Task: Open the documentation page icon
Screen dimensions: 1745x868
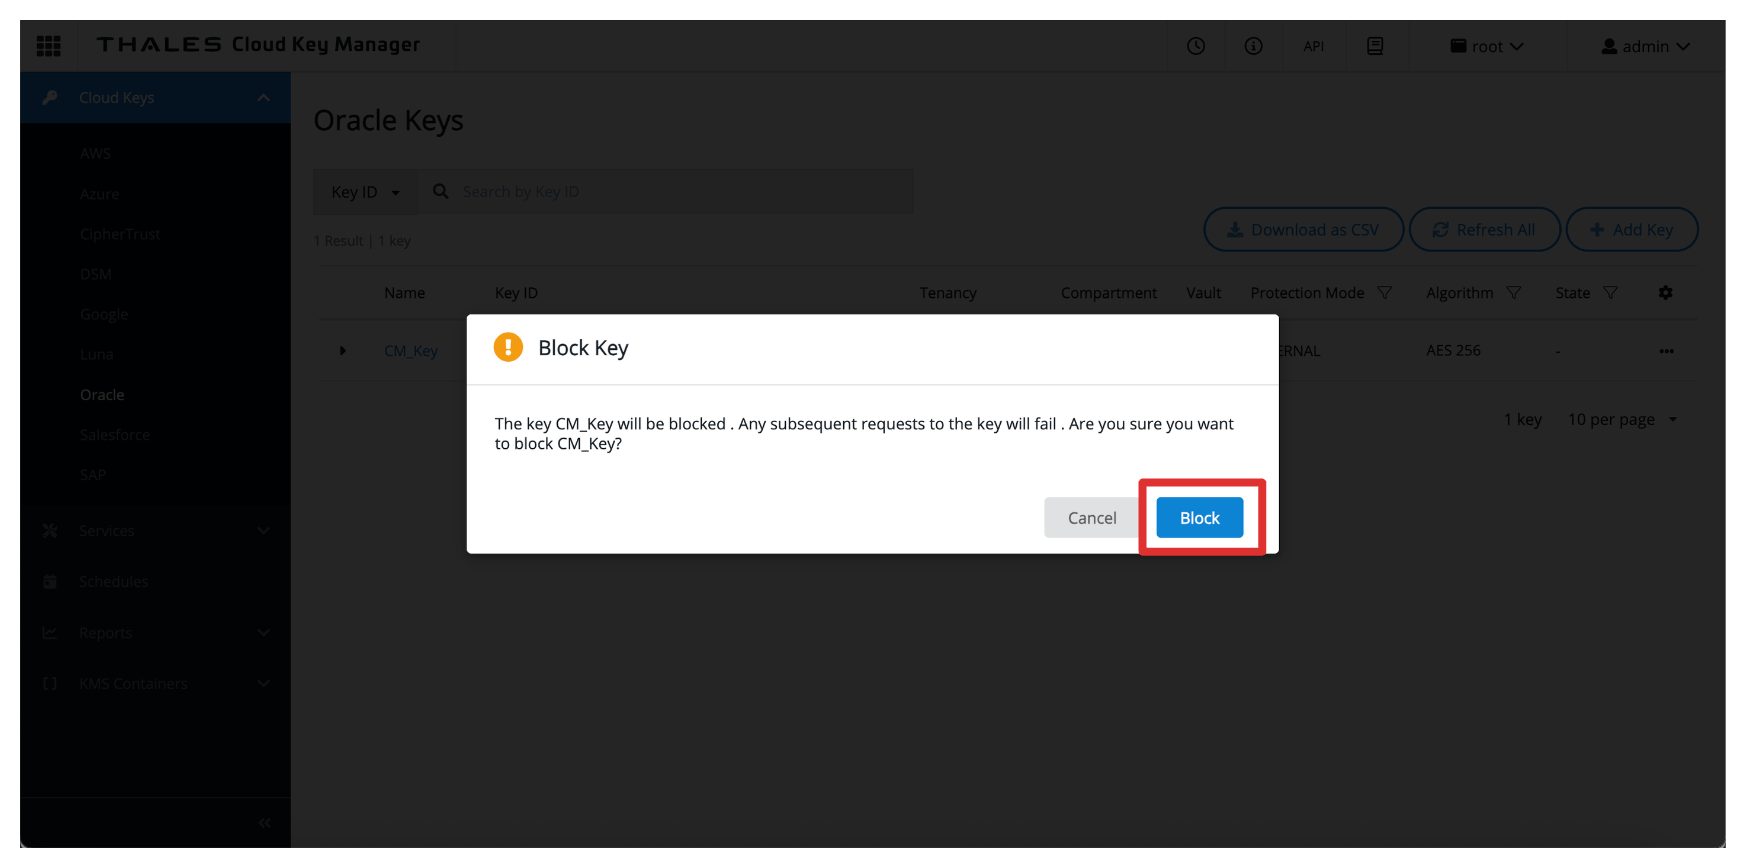Action: coord(1375,46)
